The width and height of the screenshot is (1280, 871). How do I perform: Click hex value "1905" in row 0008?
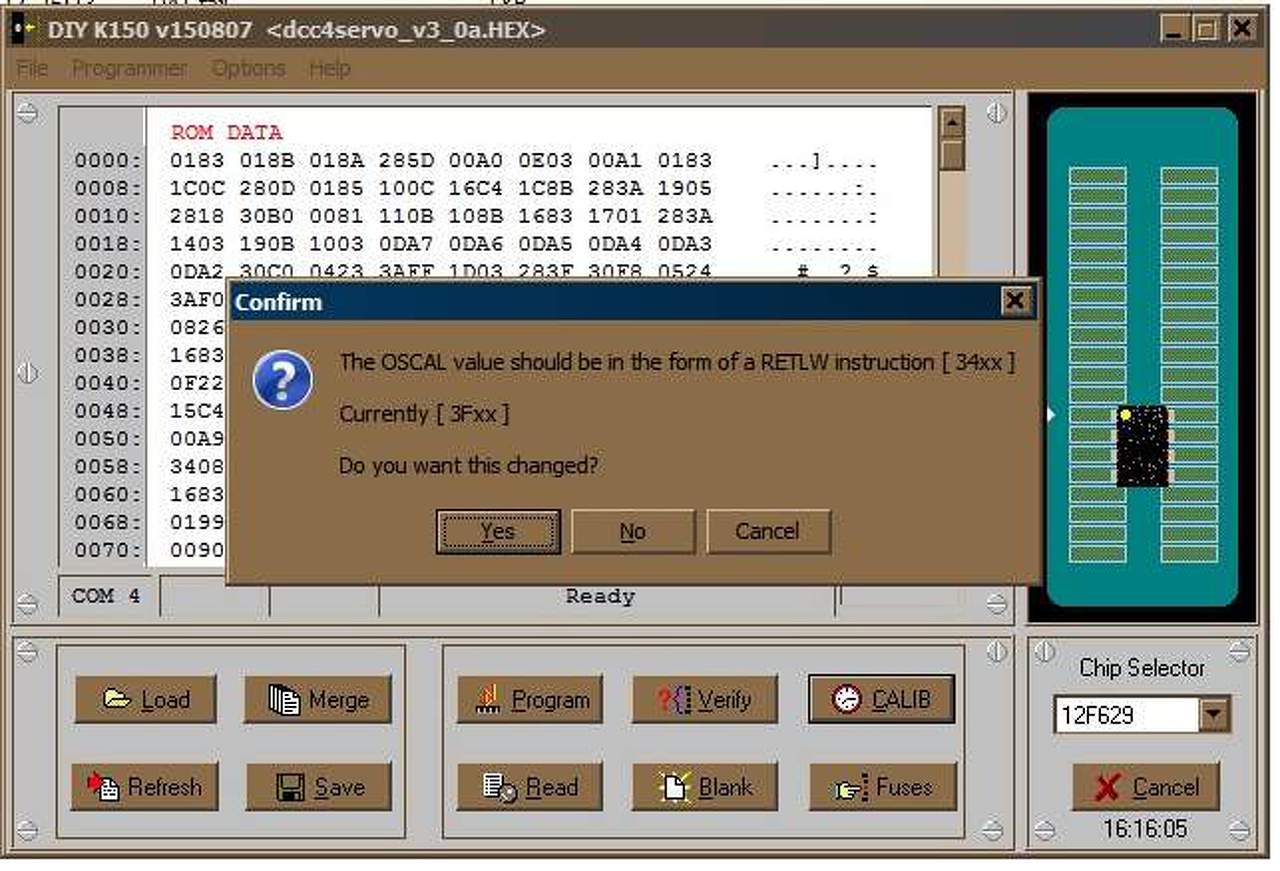[685, 188]
